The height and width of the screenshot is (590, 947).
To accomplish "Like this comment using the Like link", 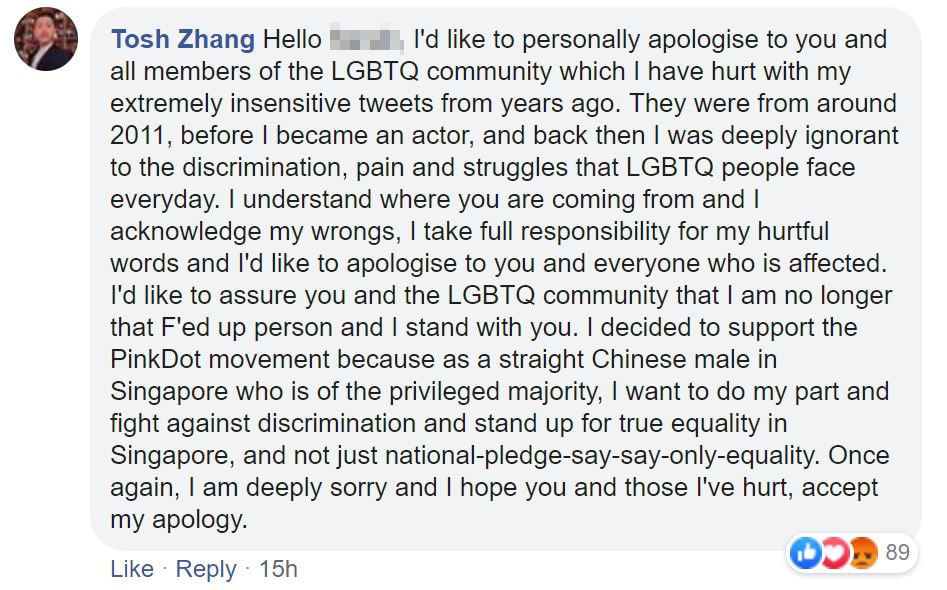I will click(x=132, y=569).
